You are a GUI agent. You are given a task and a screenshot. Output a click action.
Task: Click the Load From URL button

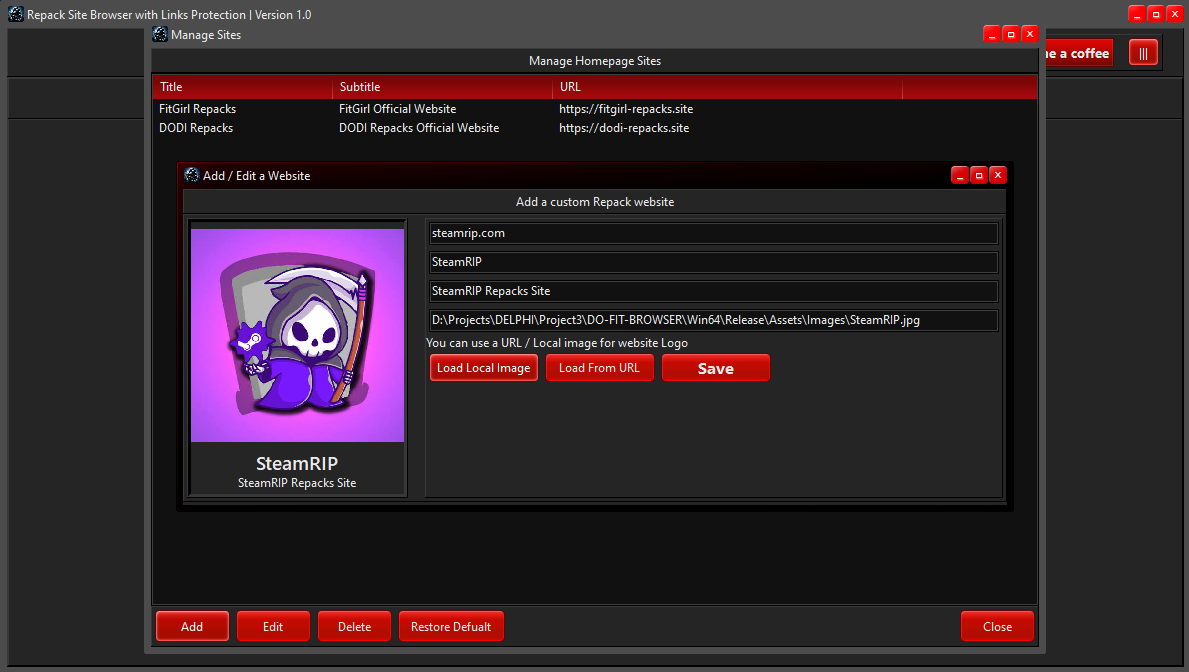click(x=599, y=368)
